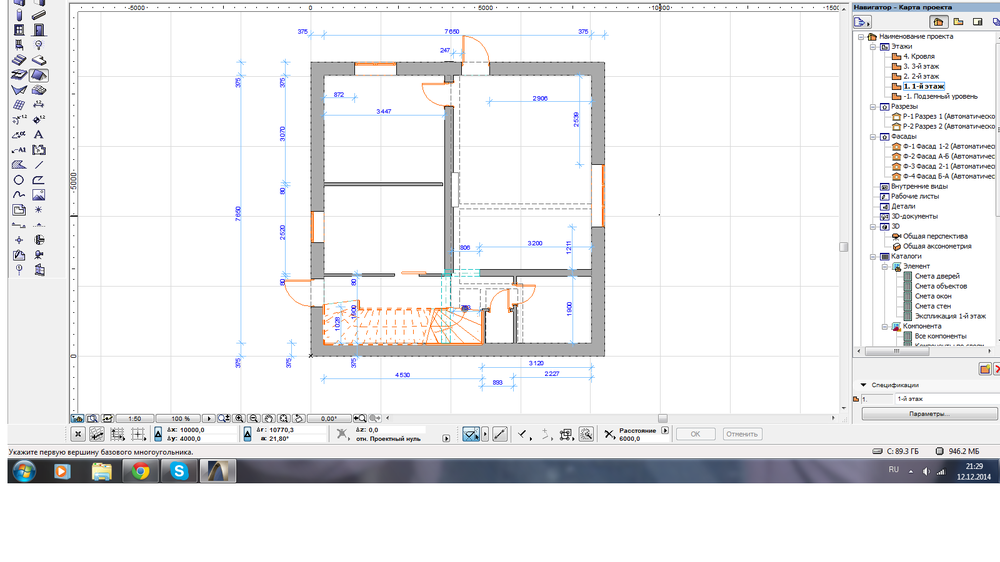Open Google Chrome from the taskbar
Image resolution: width=1000 pixels, height=562 pixels.
click(141, 471)
